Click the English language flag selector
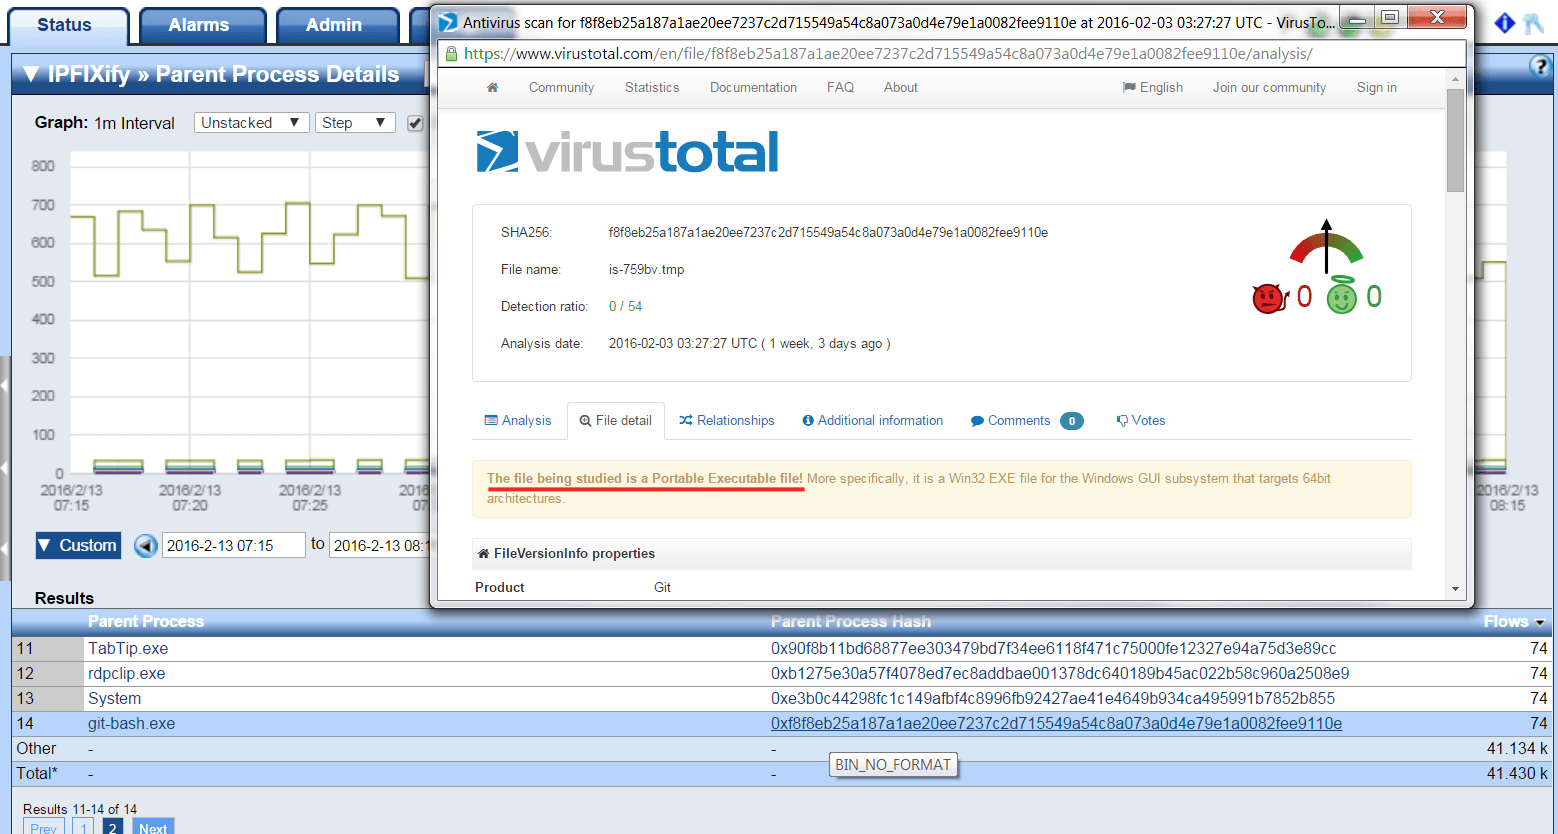1558x834 pixels. tap(1153, 88)
